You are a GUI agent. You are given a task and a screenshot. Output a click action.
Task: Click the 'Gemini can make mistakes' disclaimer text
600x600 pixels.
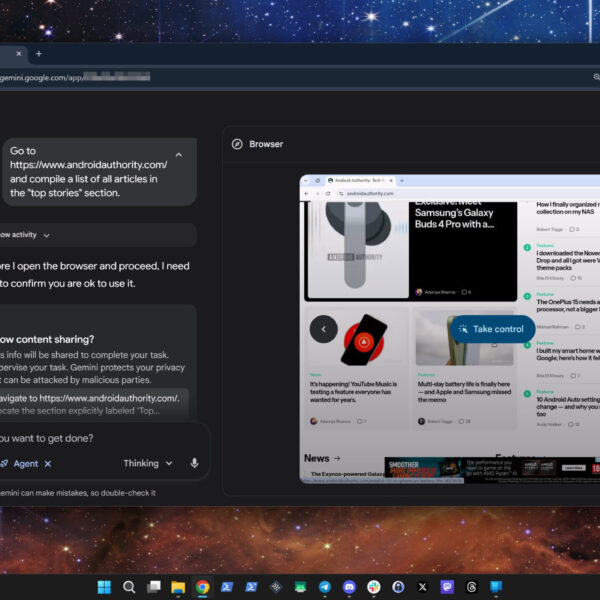tap(78, 493)
